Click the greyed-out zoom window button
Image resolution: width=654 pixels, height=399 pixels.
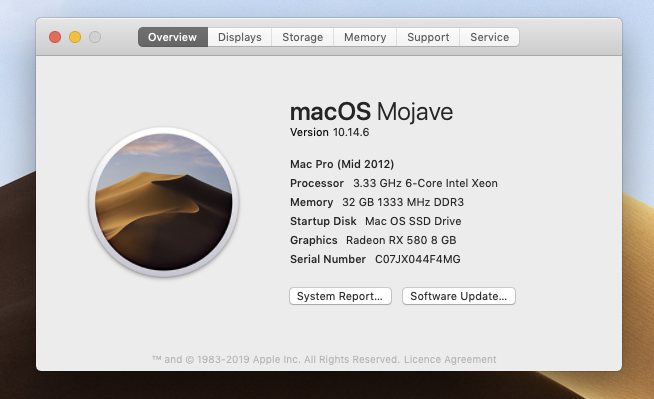tap(95, 37)
